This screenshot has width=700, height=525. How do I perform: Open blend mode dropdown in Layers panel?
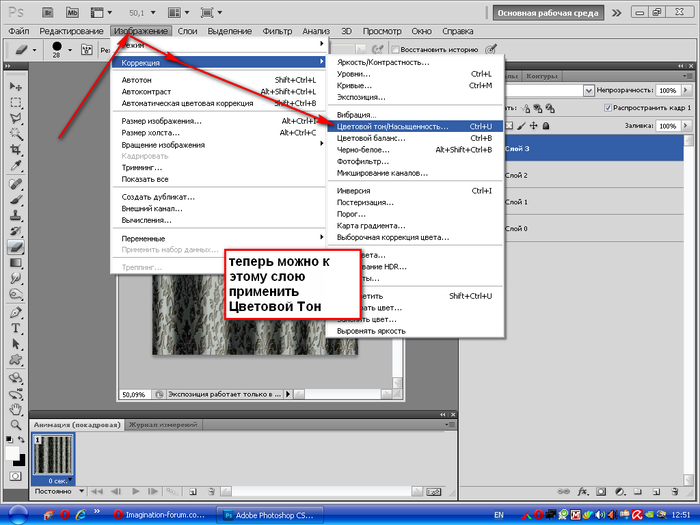click(x=588, y=91)
